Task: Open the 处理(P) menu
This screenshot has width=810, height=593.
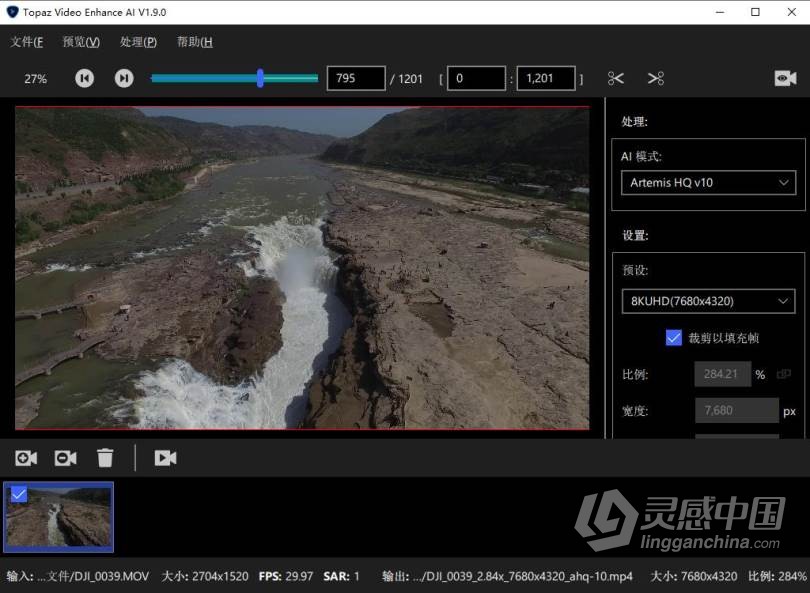Action: [x=138, y=42]
